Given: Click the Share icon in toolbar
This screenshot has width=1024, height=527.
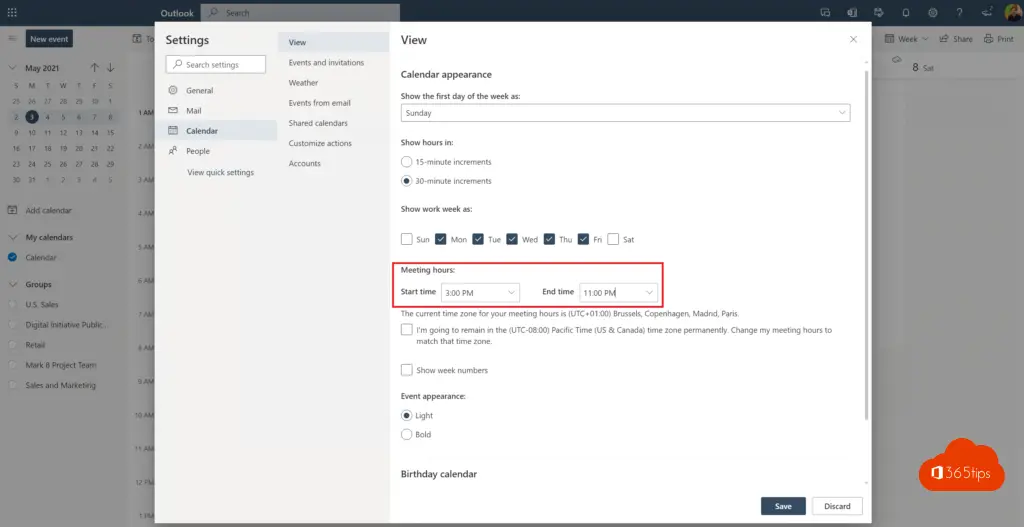Looking at the screenshot, I should point(955,39).
